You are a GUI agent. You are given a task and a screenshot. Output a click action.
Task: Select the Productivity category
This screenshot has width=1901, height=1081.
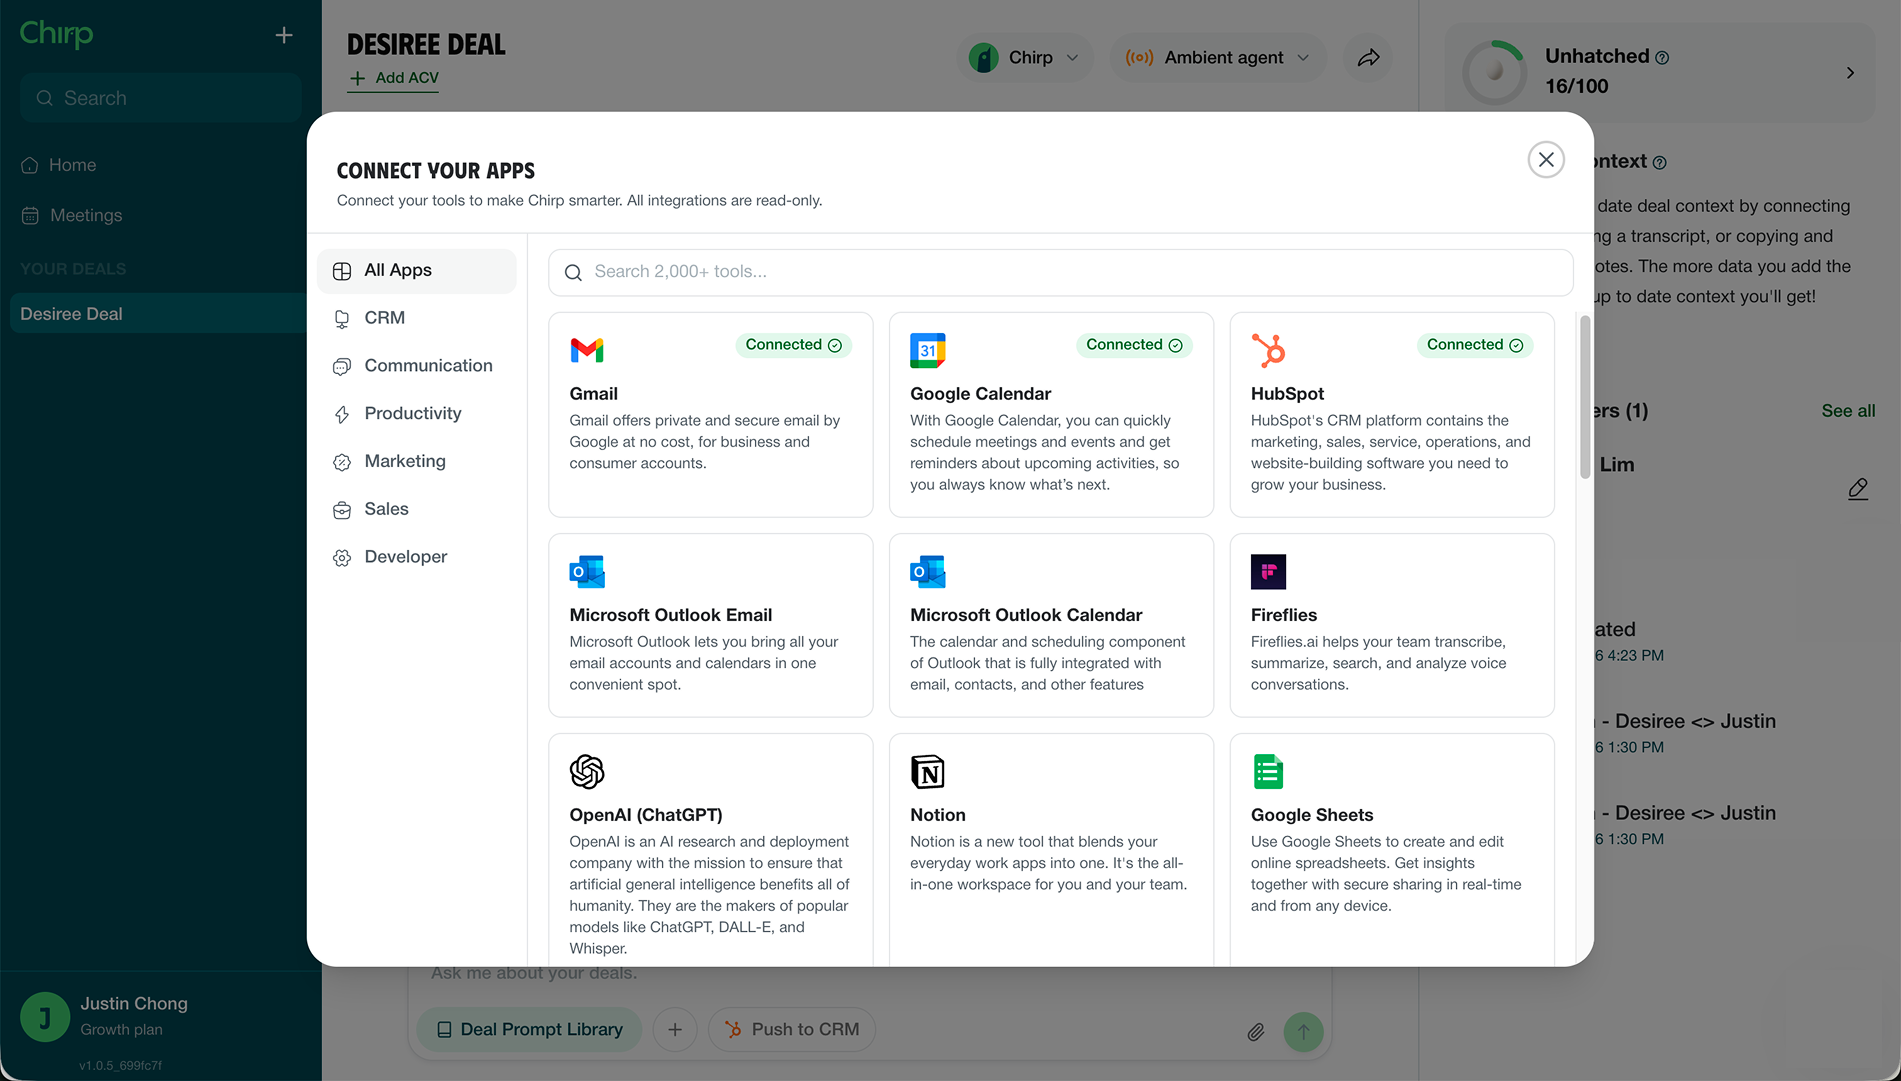tap(413, 413)
